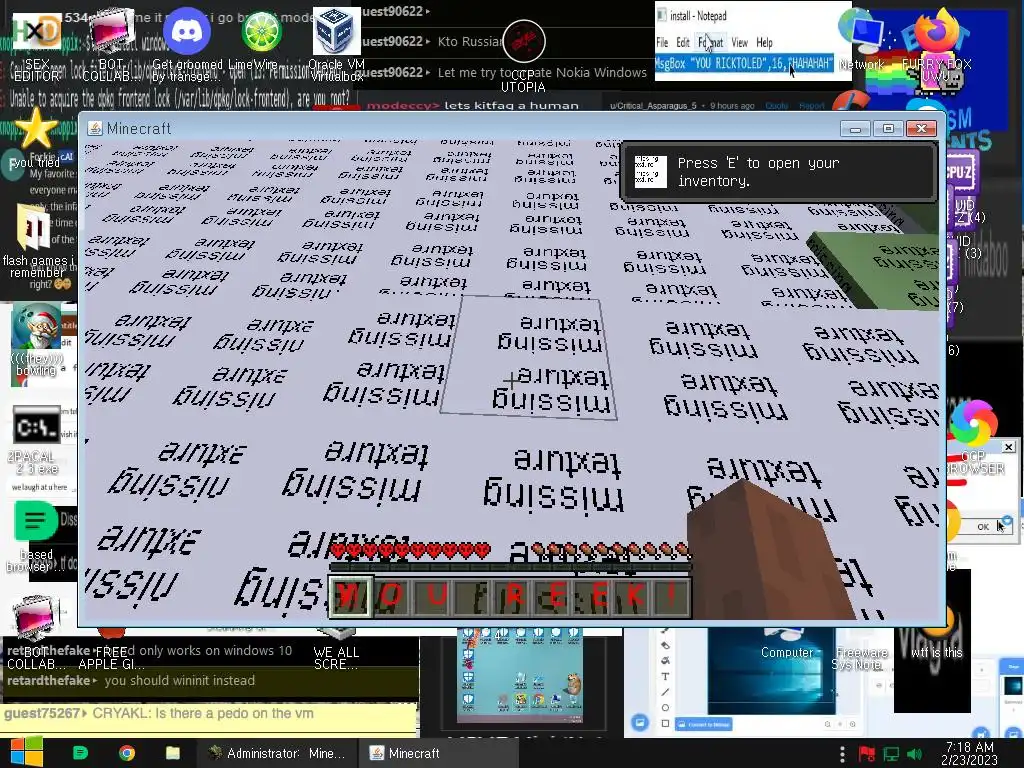Screen dimensions: 1024x768
Task: Click the red flag tray icon
Action: pos(867,754)
